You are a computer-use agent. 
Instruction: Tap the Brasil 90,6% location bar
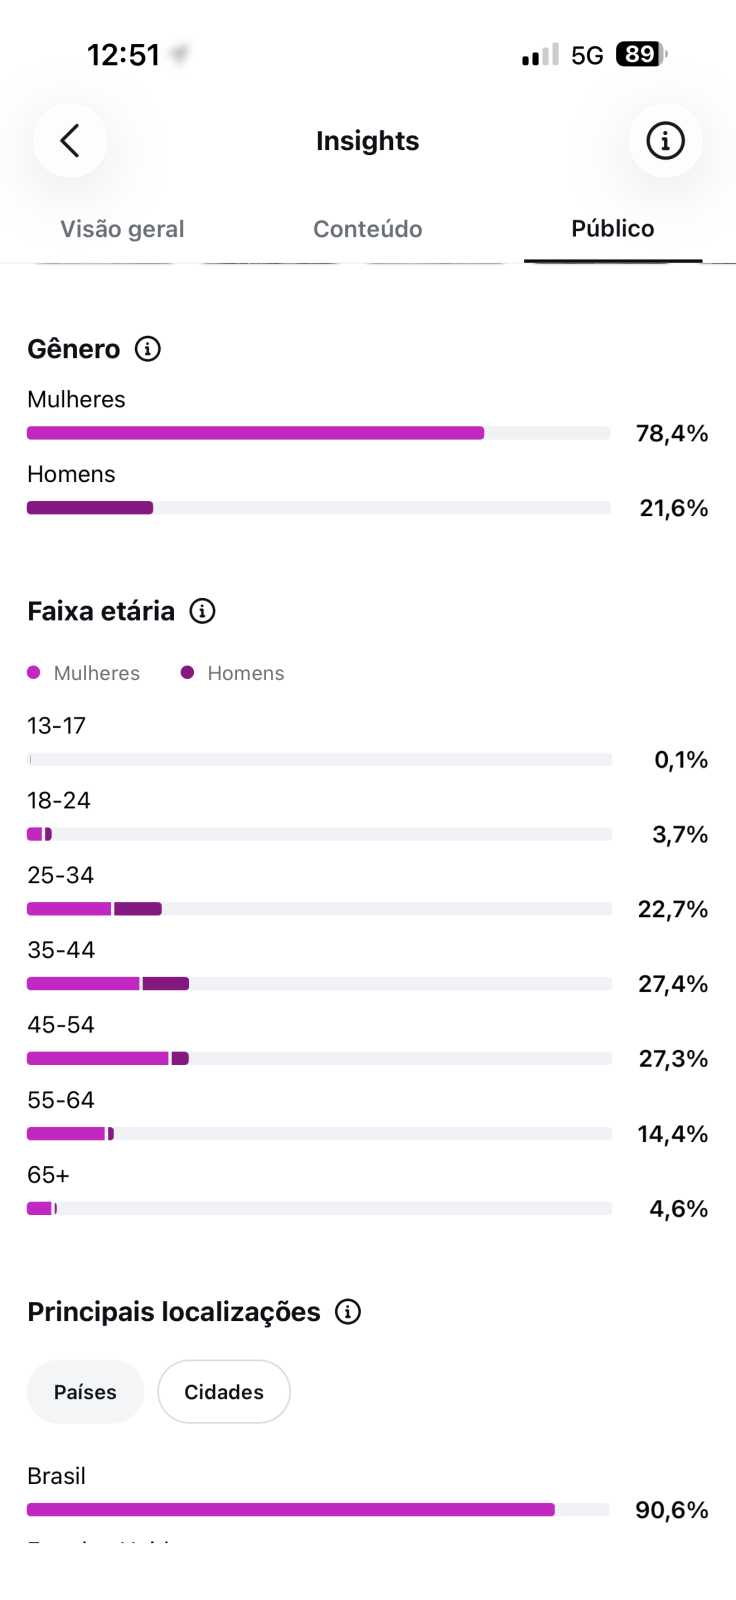pos(318,1510)
